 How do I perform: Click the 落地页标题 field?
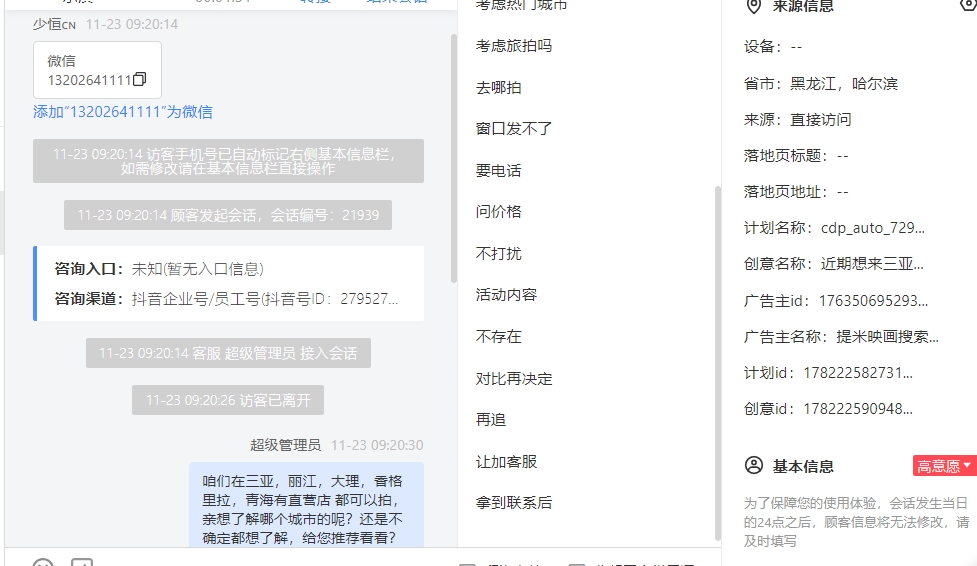796,156
